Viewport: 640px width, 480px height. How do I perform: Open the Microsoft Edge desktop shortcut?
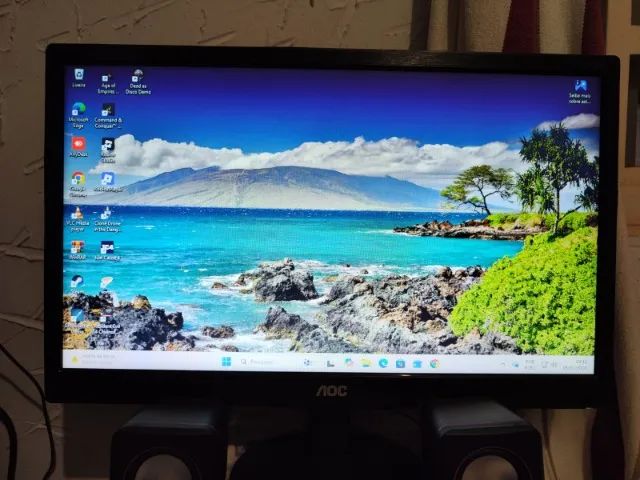coord(78,115)
